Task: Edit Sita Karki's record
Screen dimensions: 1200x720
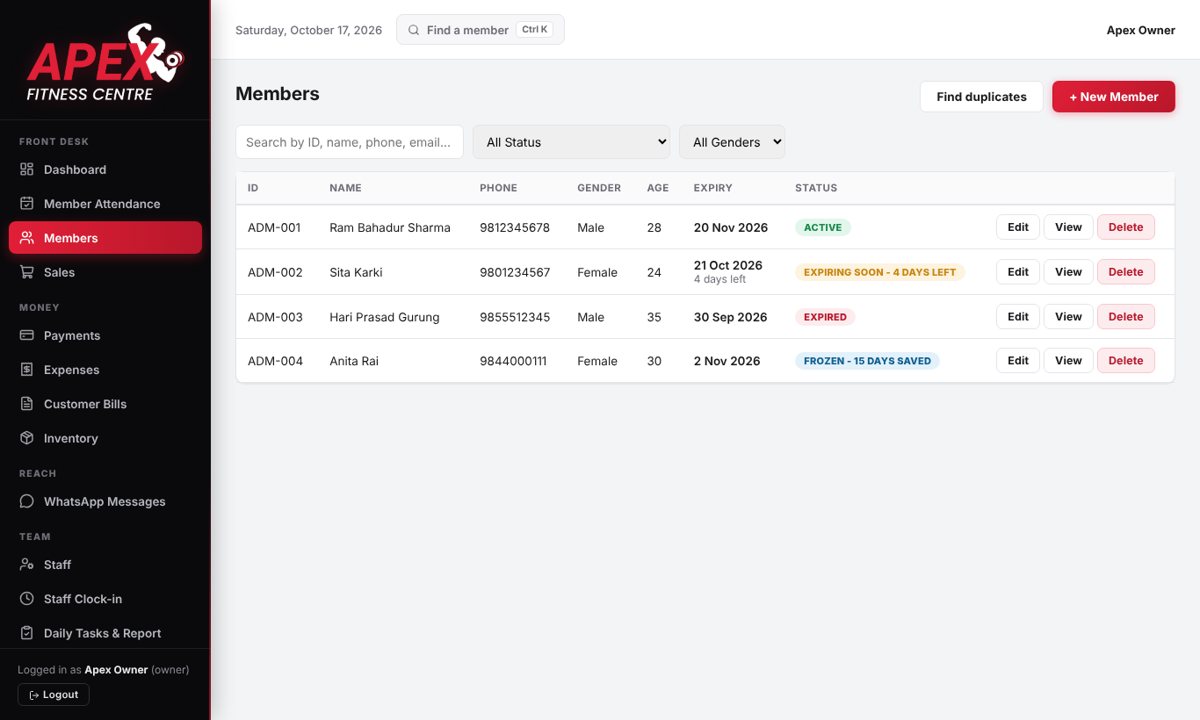Action: coord(1018,272)
